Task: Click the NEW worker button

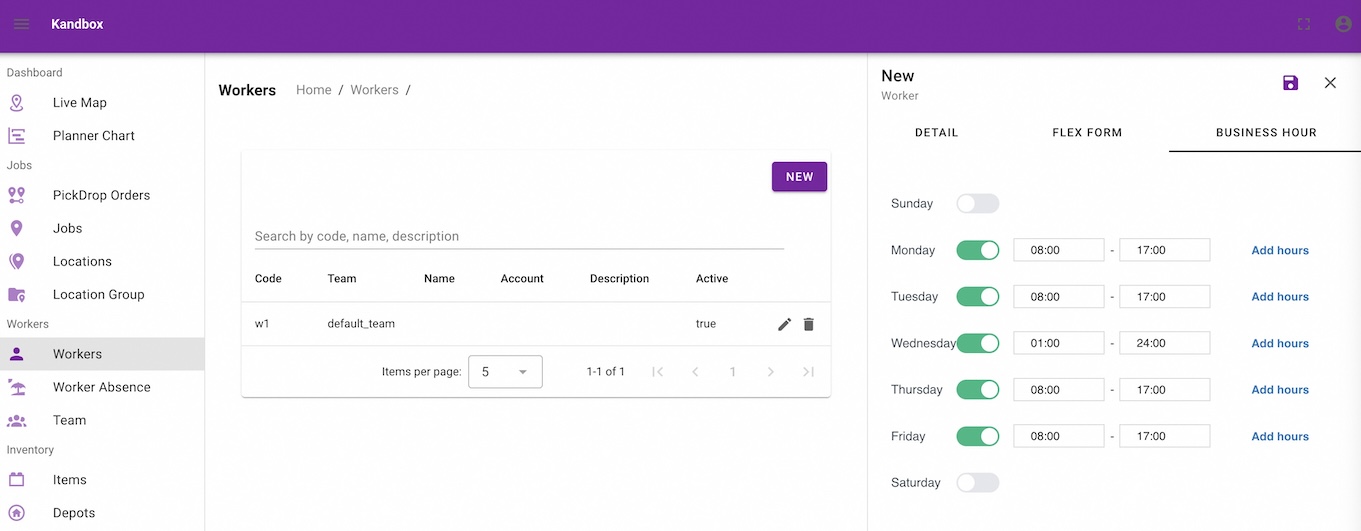Action: point(799,177)
